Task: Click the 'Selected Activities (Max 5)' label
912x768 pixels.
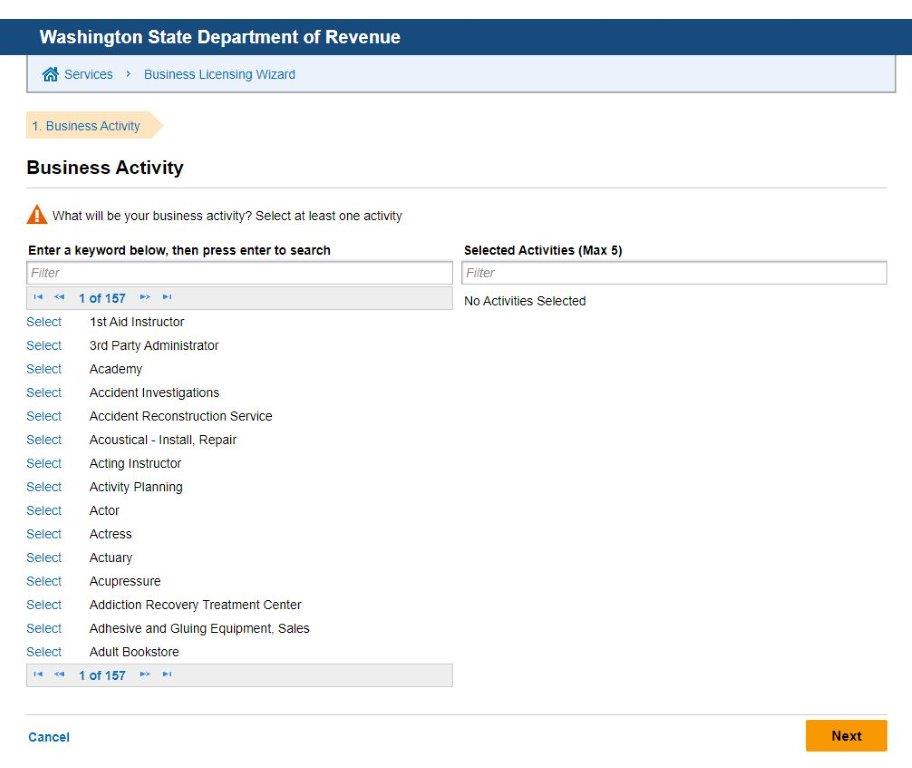Action: click(543, 250)
